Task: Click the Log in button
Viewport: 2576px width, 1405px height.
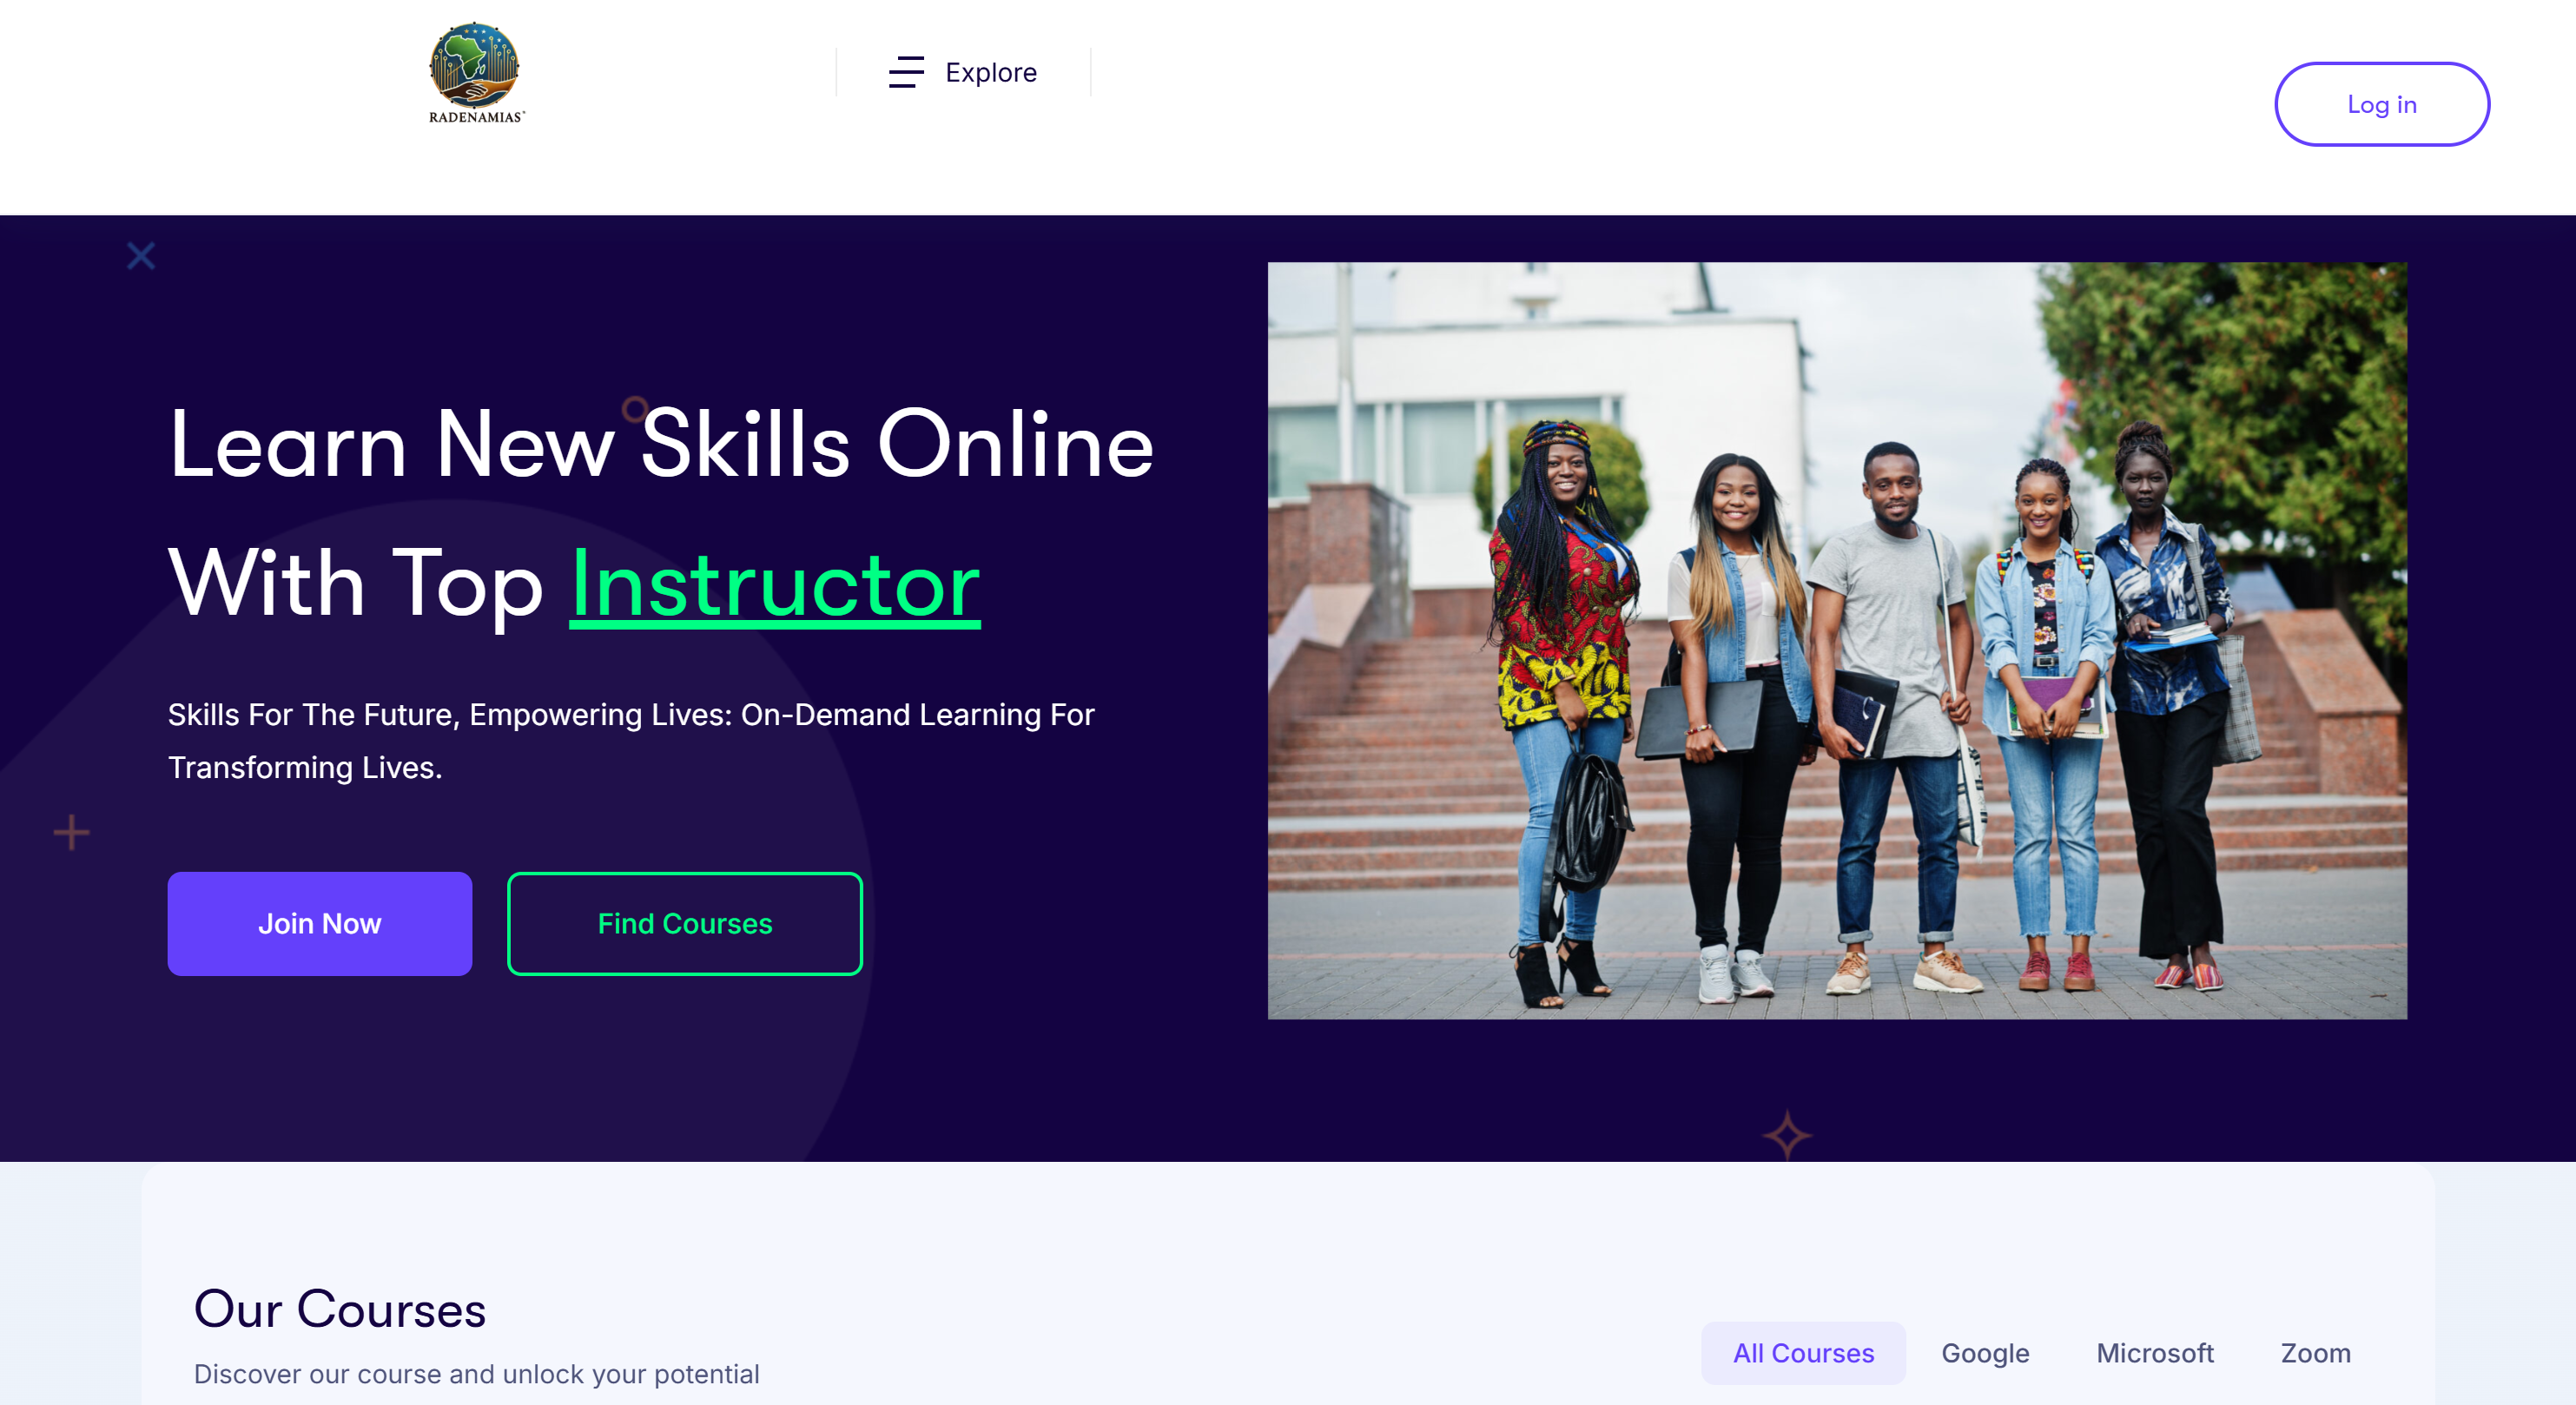Action: coord(2381,104)
